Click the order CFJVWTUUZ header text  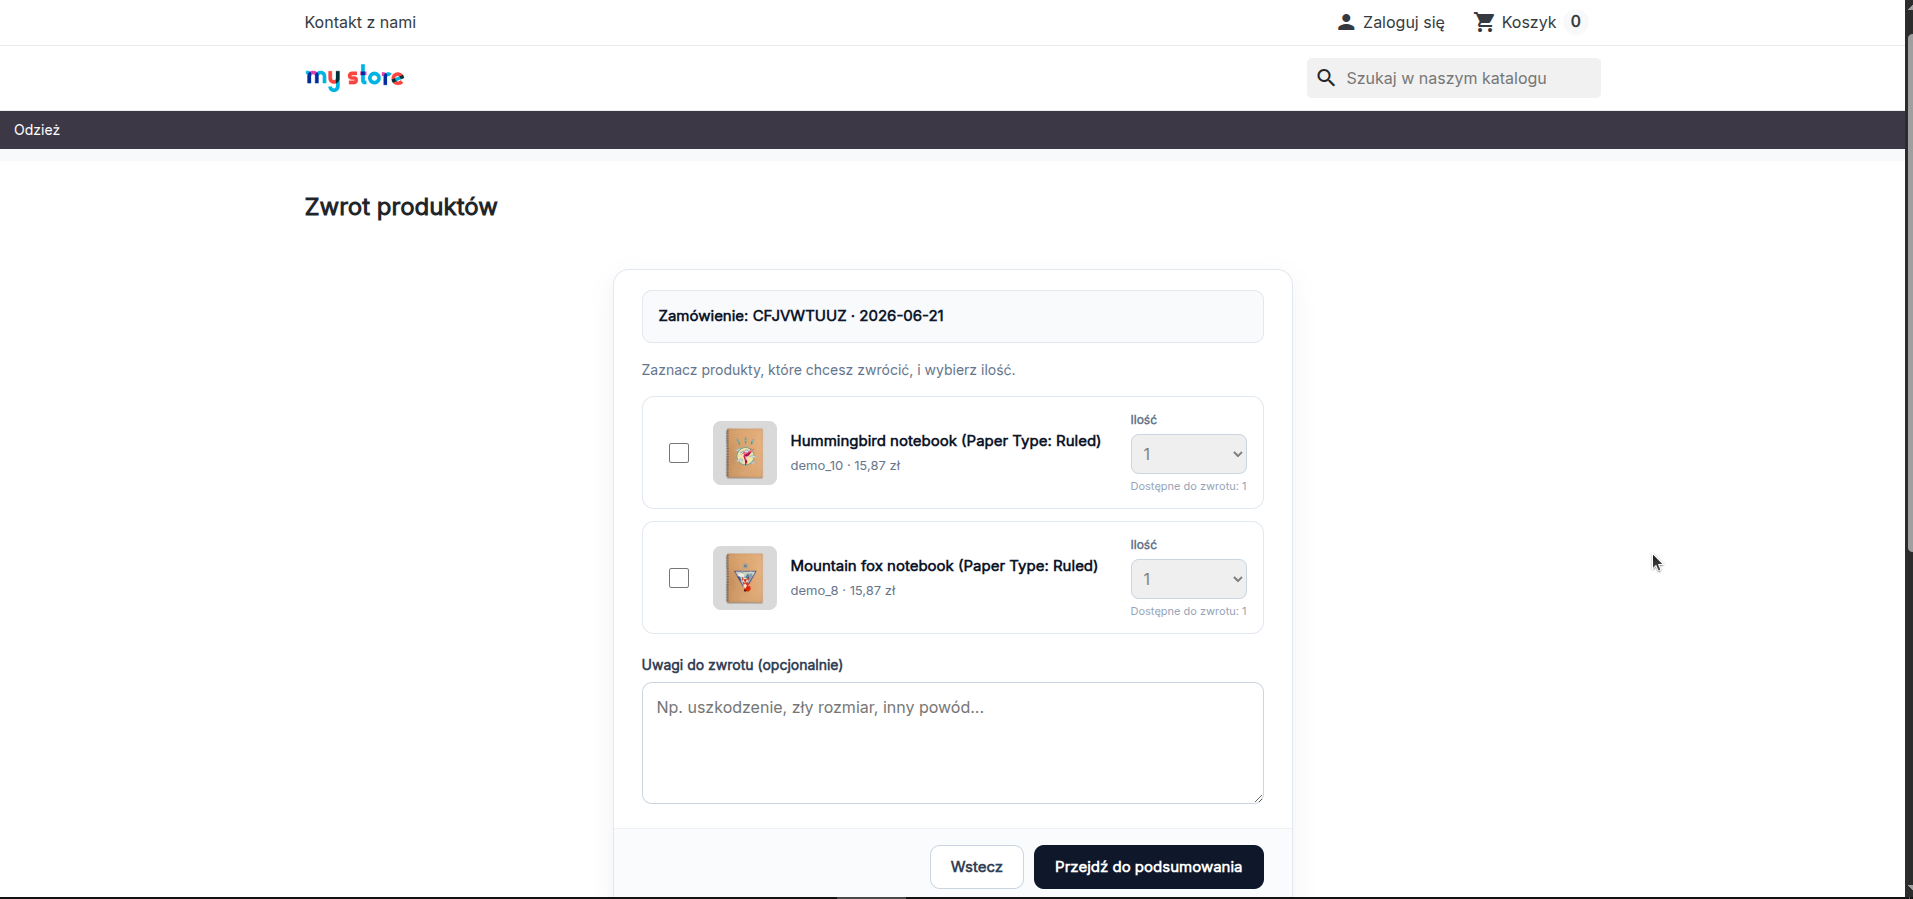(801, 316)
